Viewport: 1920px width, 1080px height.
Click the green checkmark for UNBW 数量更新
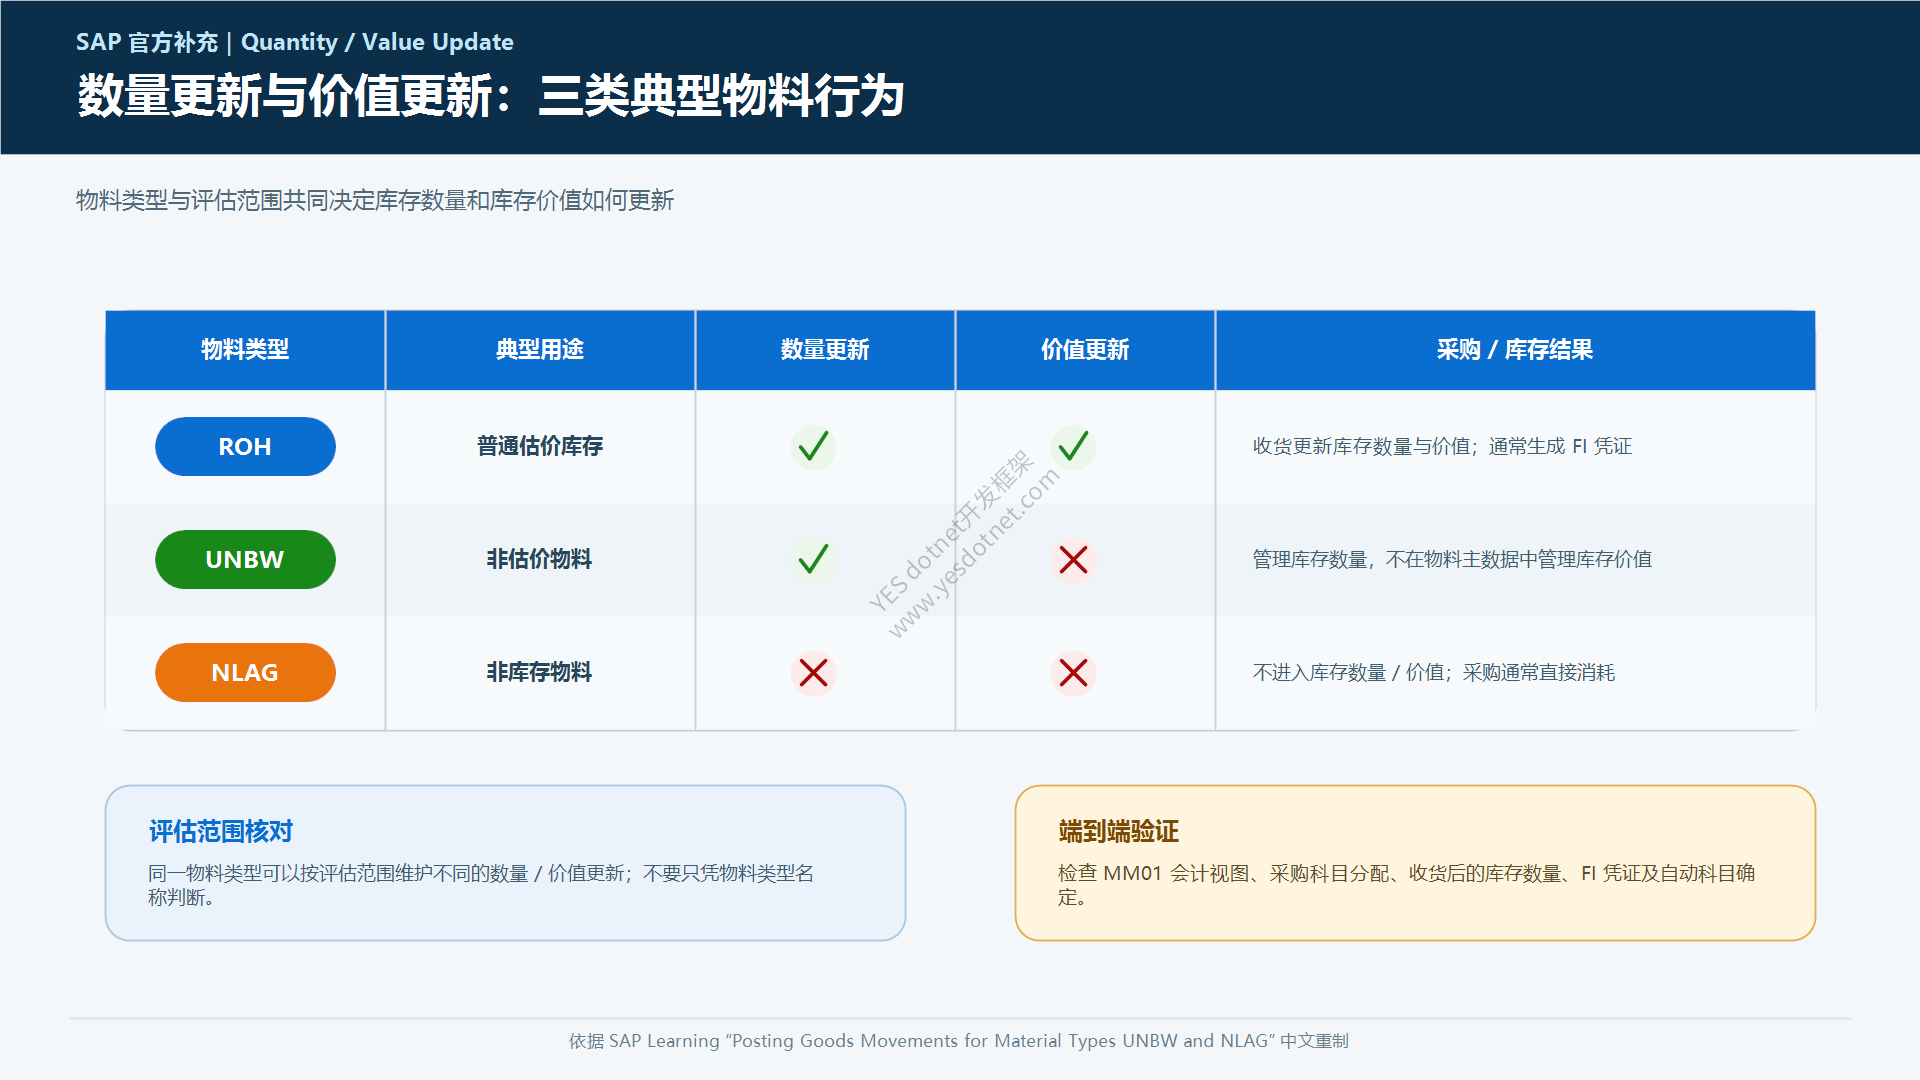tap(813, 559)
